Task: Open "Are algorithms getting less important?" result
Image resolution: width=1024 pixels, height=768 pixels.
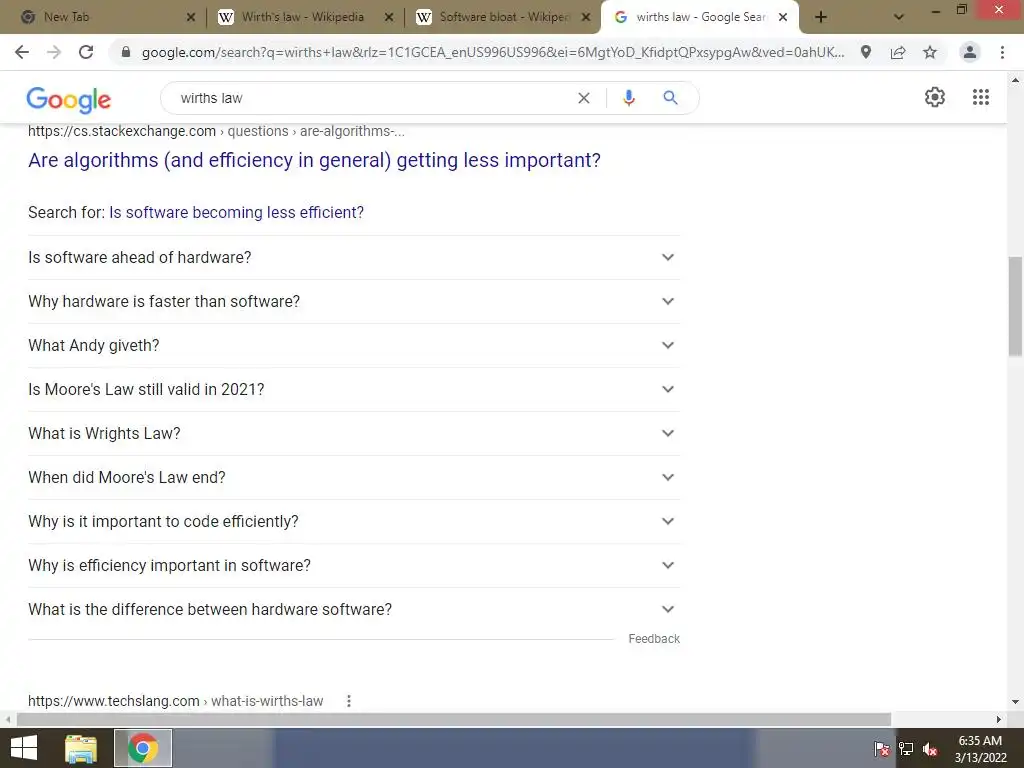Action: coord(314,160)
